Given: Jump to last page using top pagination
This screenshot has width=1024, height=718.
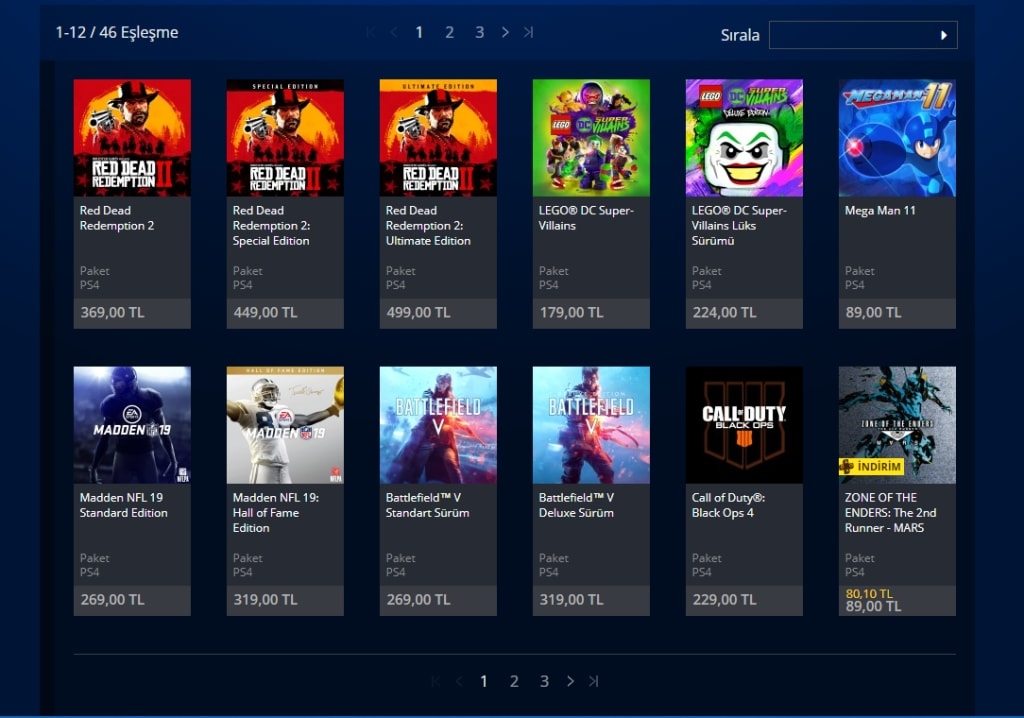Looking at the screenshot, I should 528,32.
